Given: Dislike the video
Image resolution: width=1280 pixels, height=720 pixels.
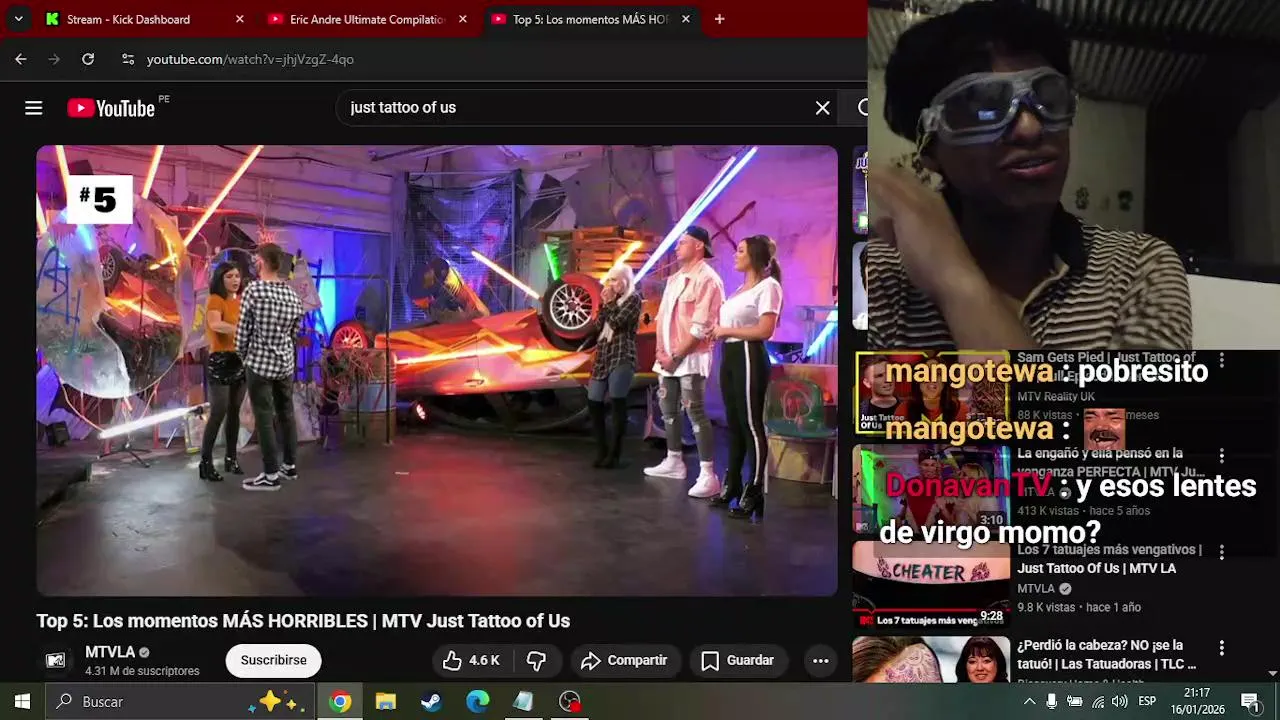Looking at the screenshot, I should pyautogui.click(x=536, y=660).
